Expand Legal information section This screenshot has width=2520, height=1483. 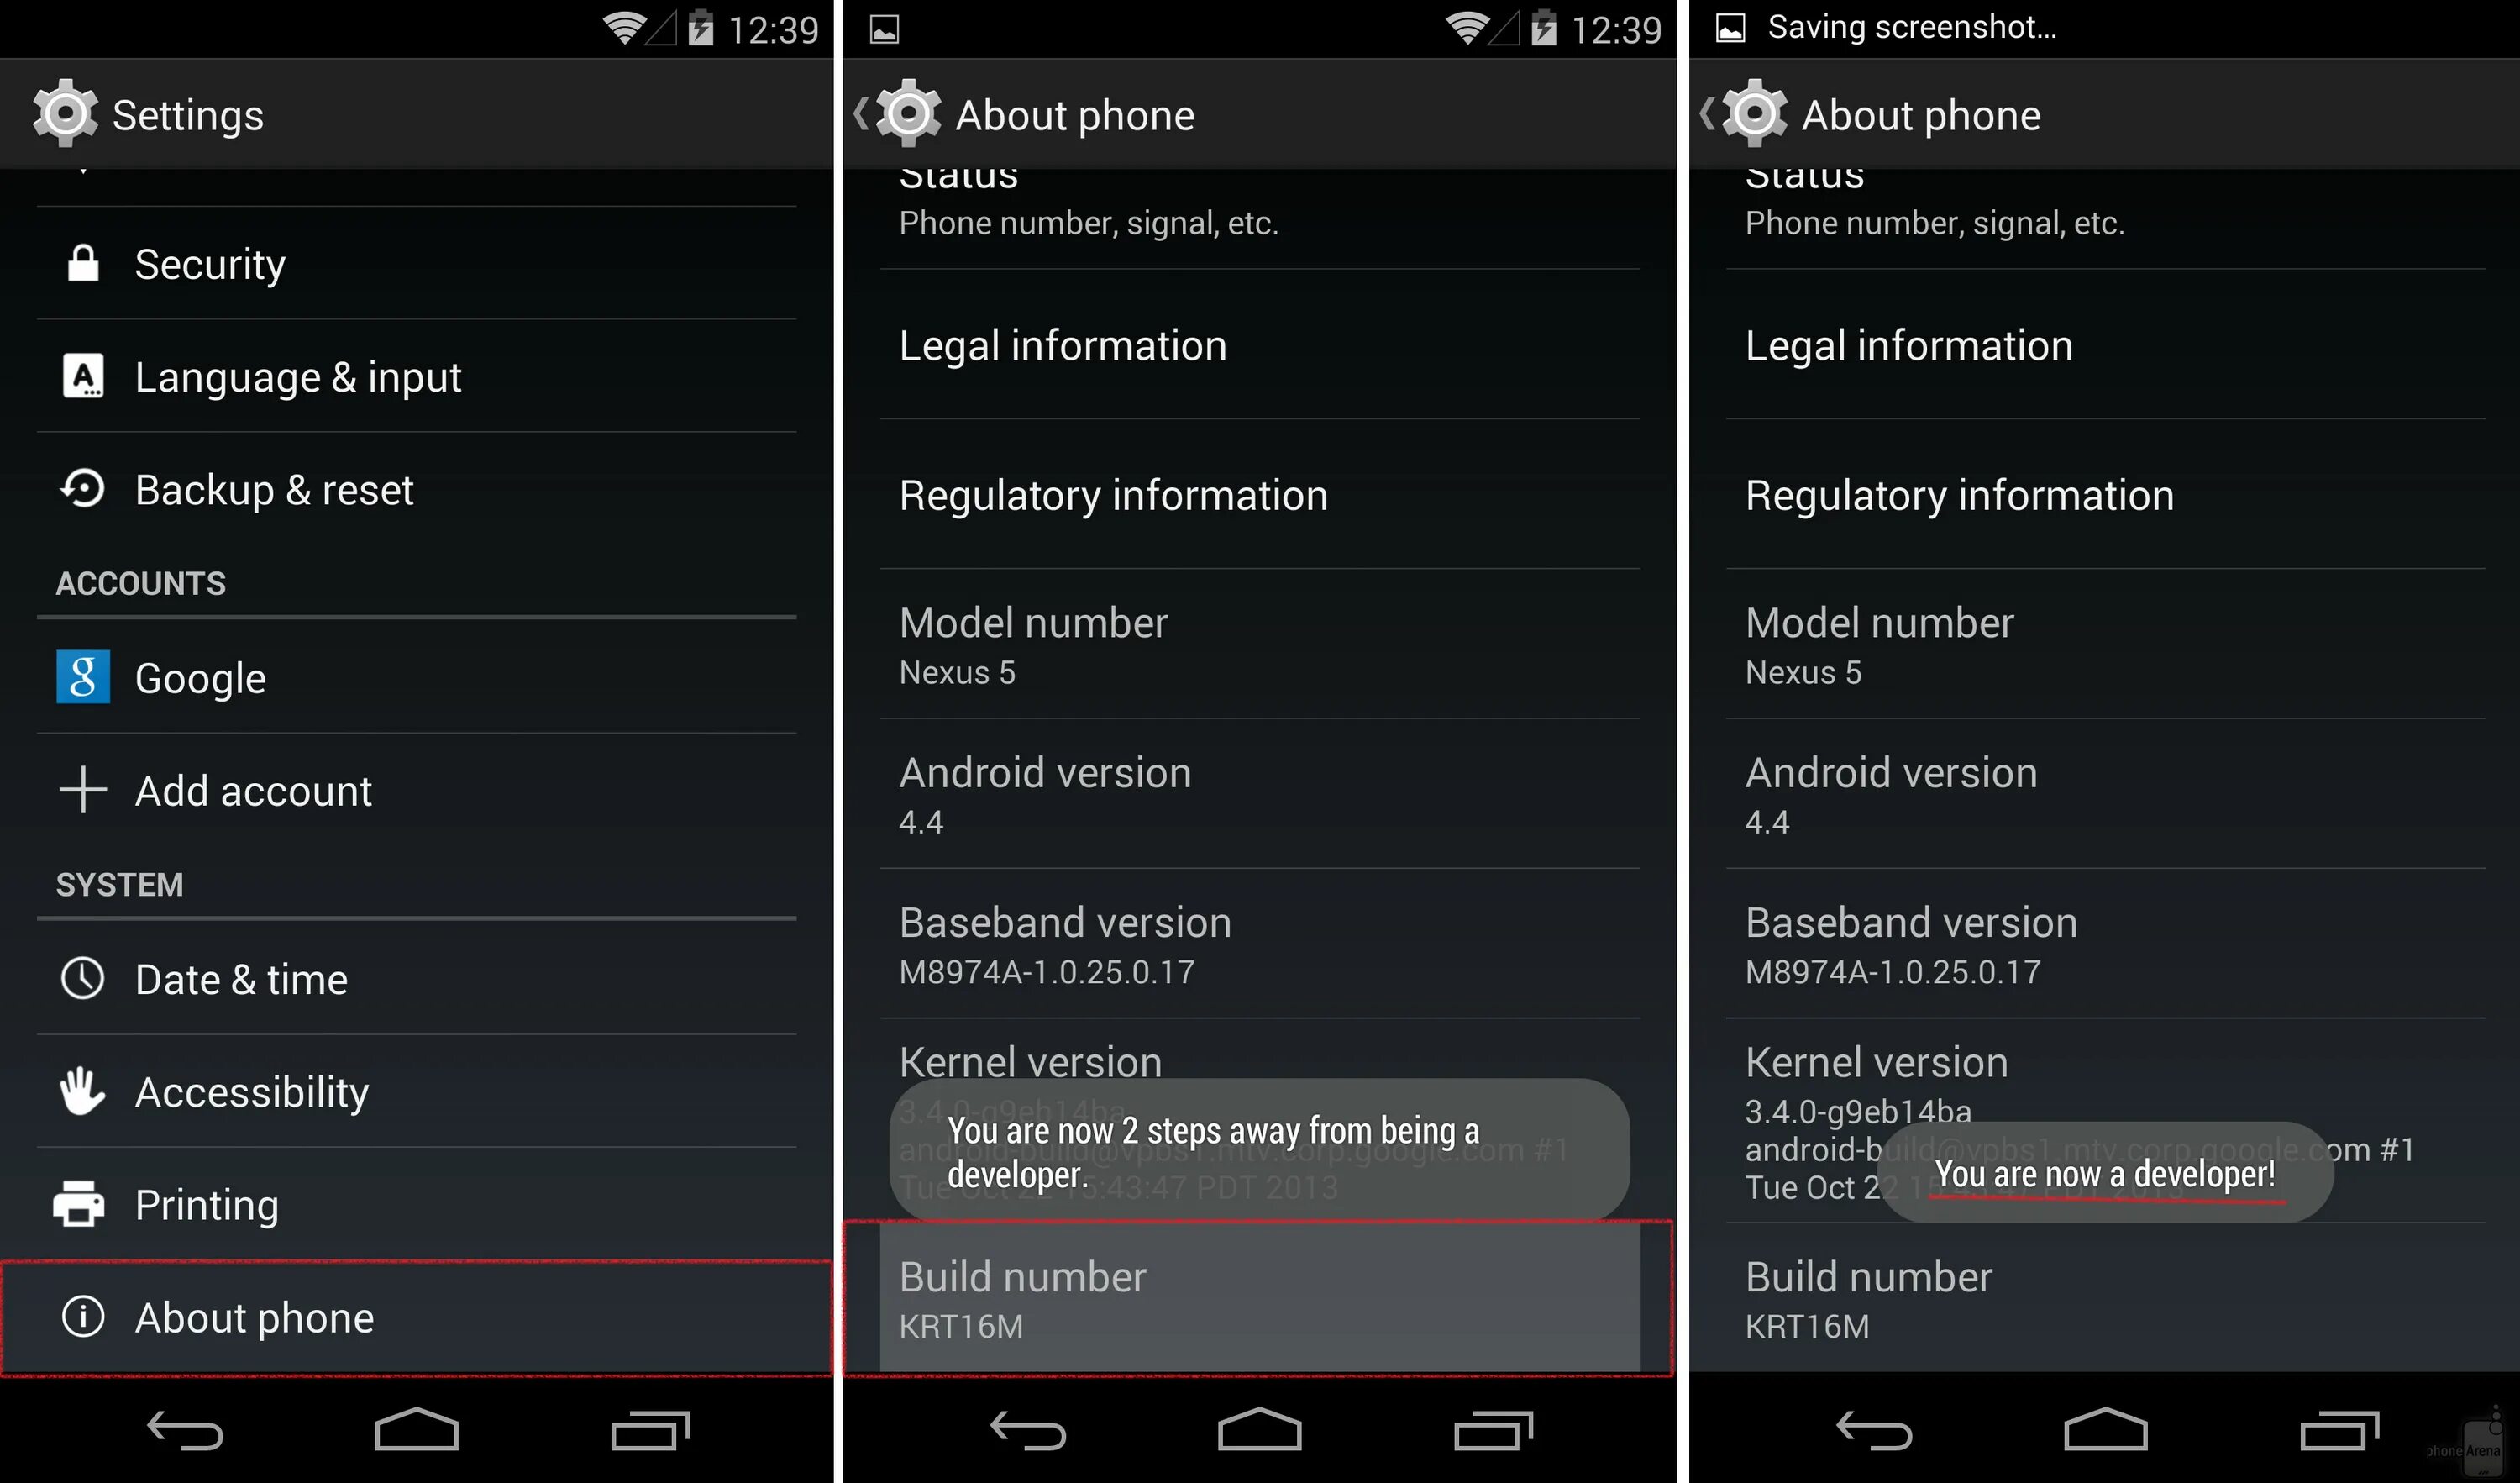(1258, 343)
